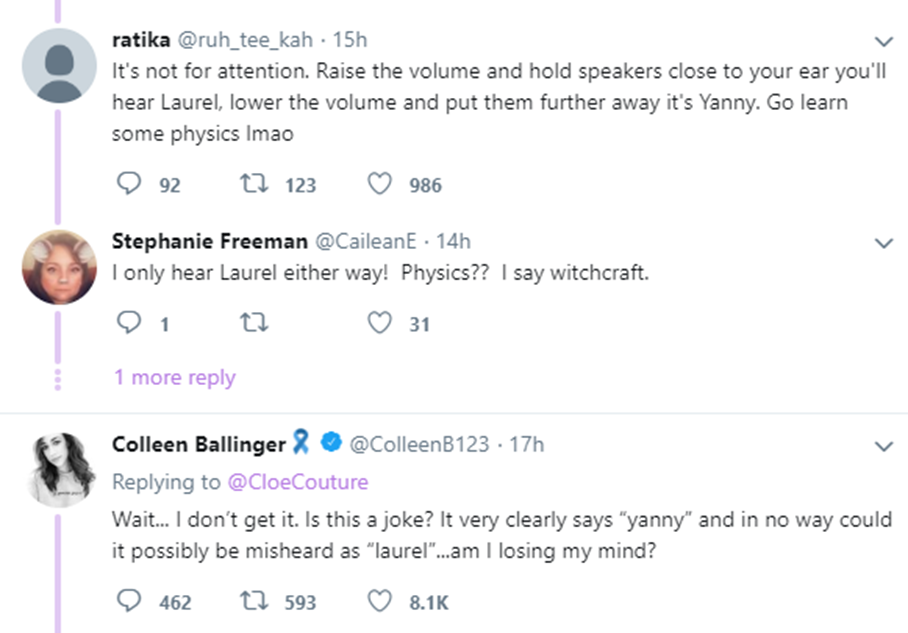Open the options chevron on ratika's tweet
Screen dimensions: 908x633
(883, 42)
